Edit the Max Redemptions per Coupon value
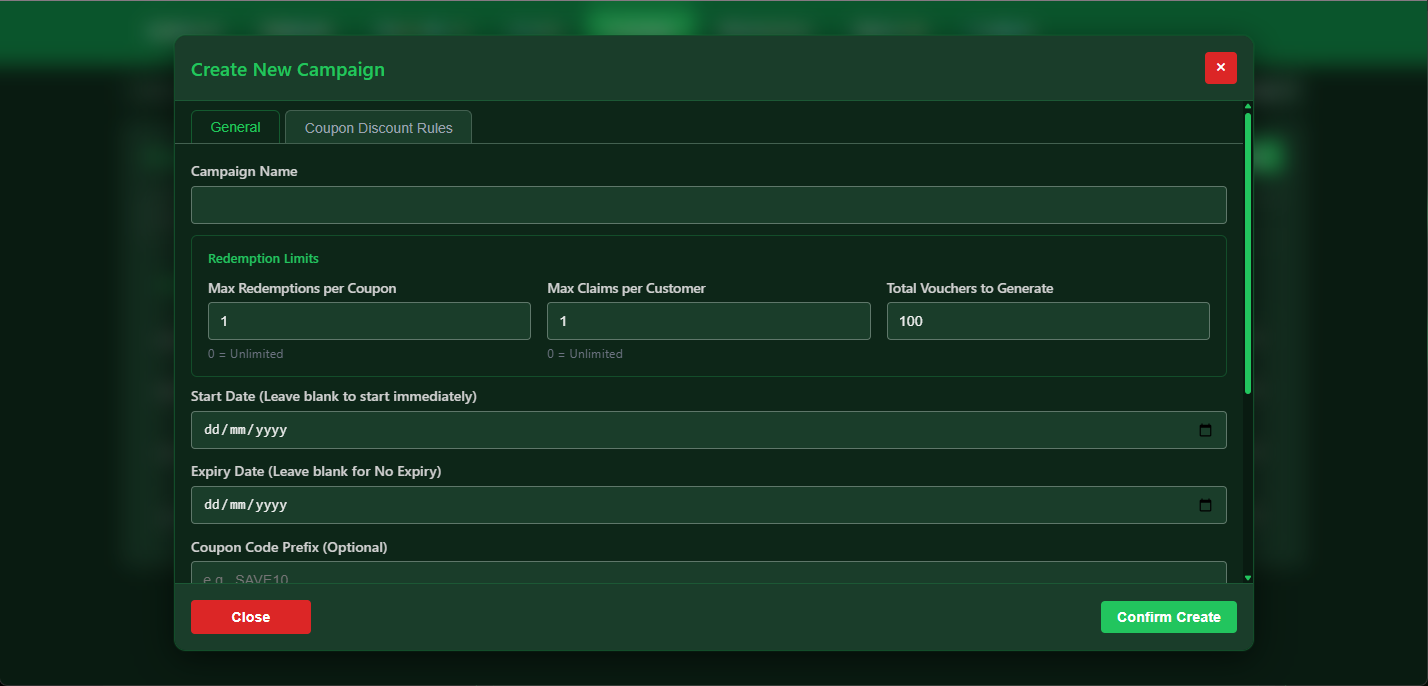This screenshot has width=1428, height=686. (369, 320)
